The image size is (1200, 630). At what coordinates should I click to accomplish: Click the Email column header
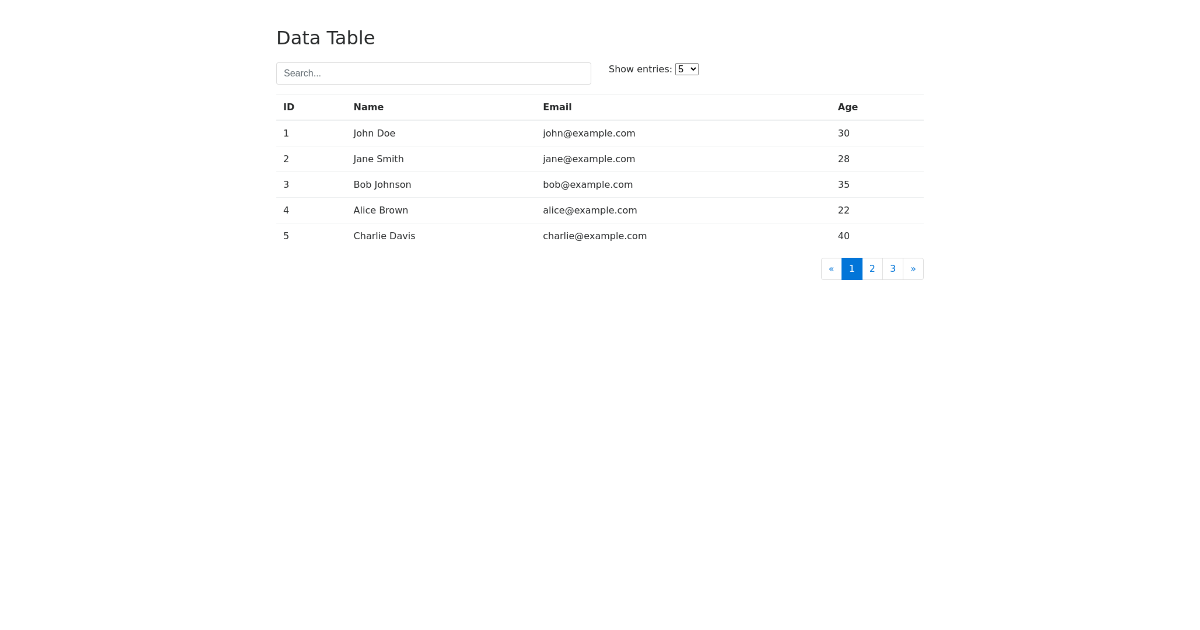click(557, 107)
